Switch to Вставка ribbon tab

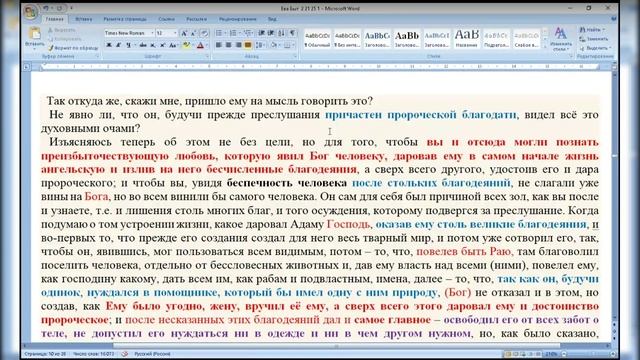(x=84, y=19)
